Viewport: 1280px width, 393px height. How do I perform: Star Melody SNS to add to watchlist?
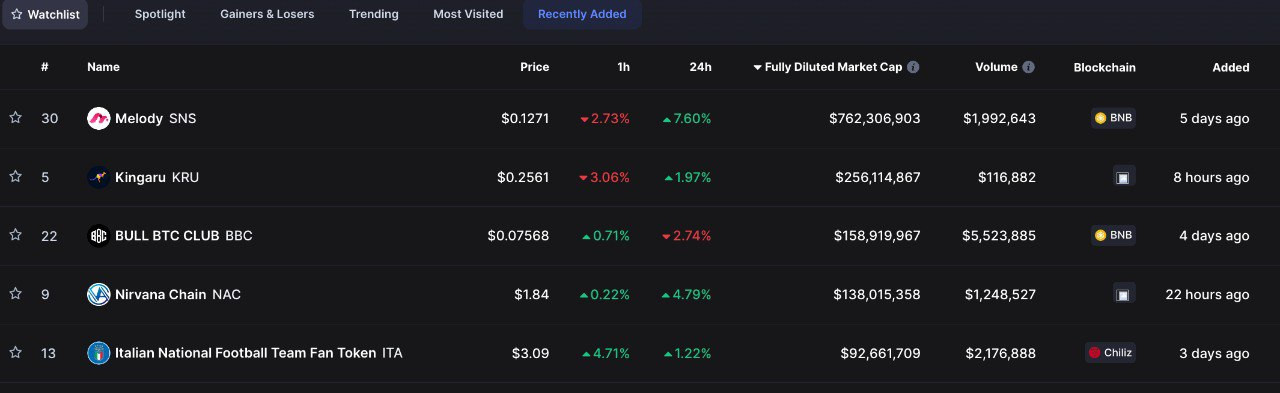tap(15, 118)
